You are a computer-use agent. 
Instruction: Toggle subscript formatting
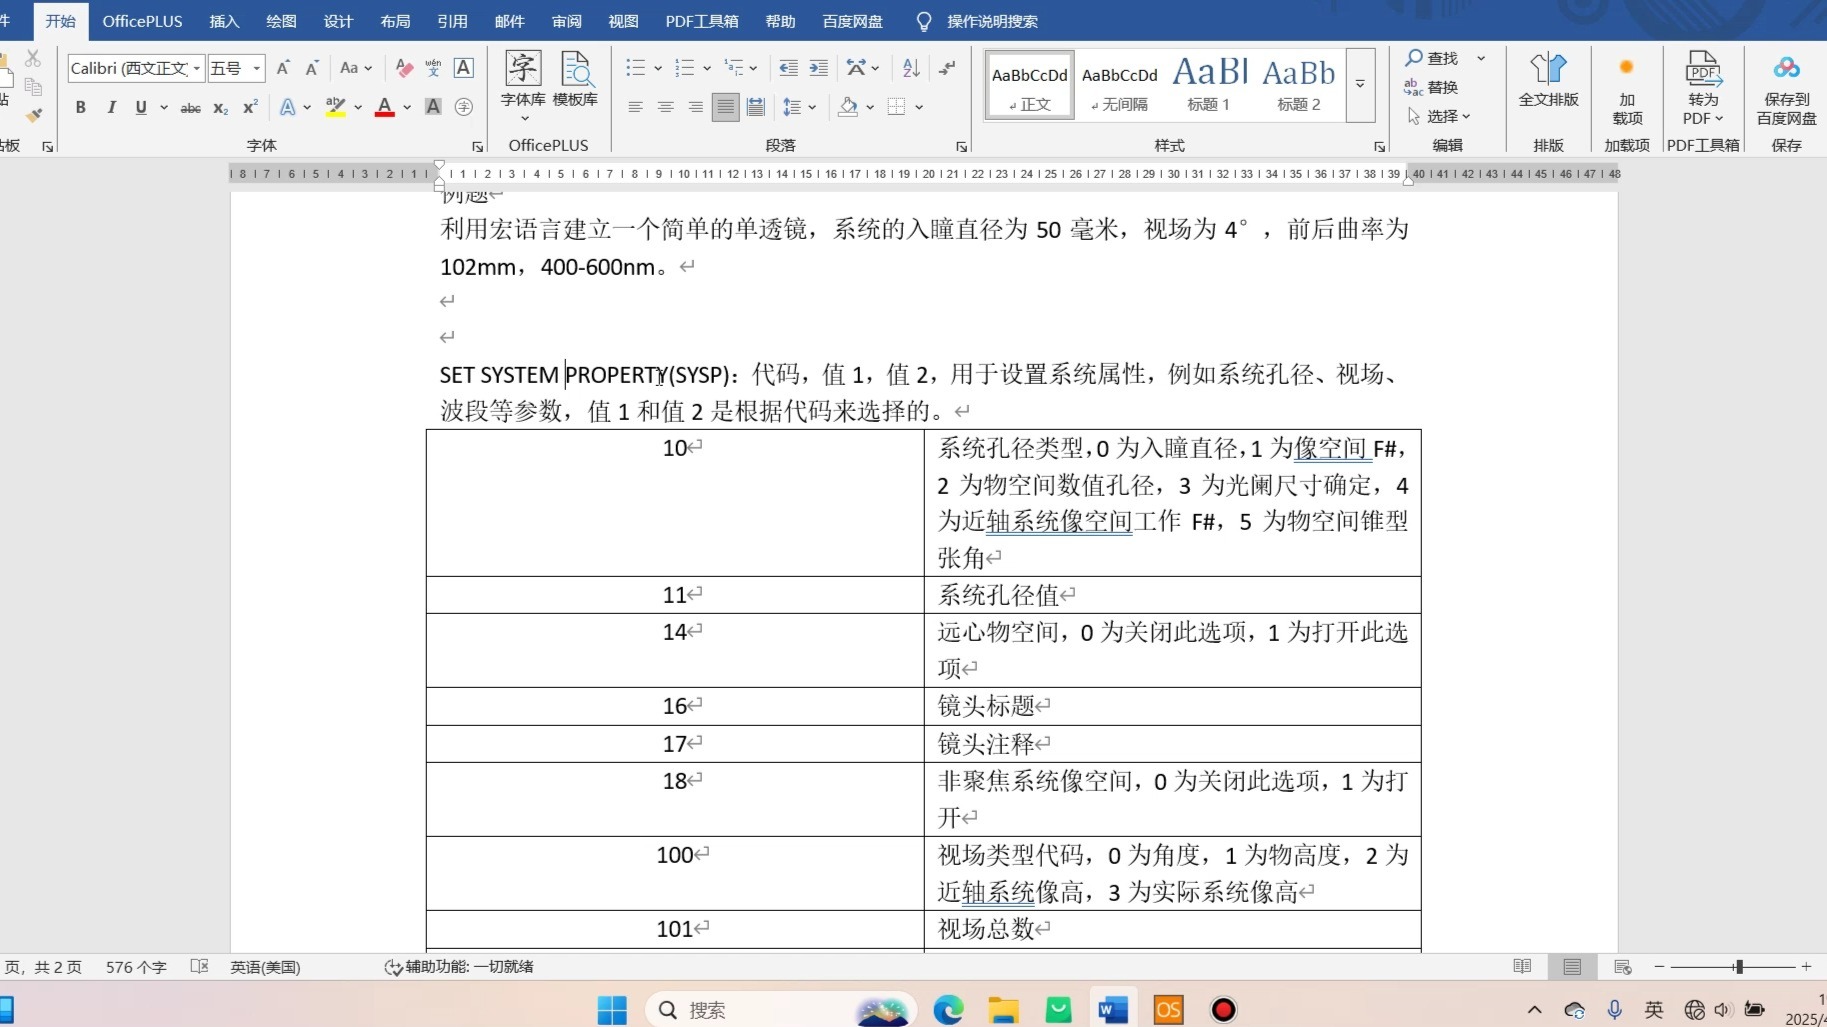tap(219, 107)
